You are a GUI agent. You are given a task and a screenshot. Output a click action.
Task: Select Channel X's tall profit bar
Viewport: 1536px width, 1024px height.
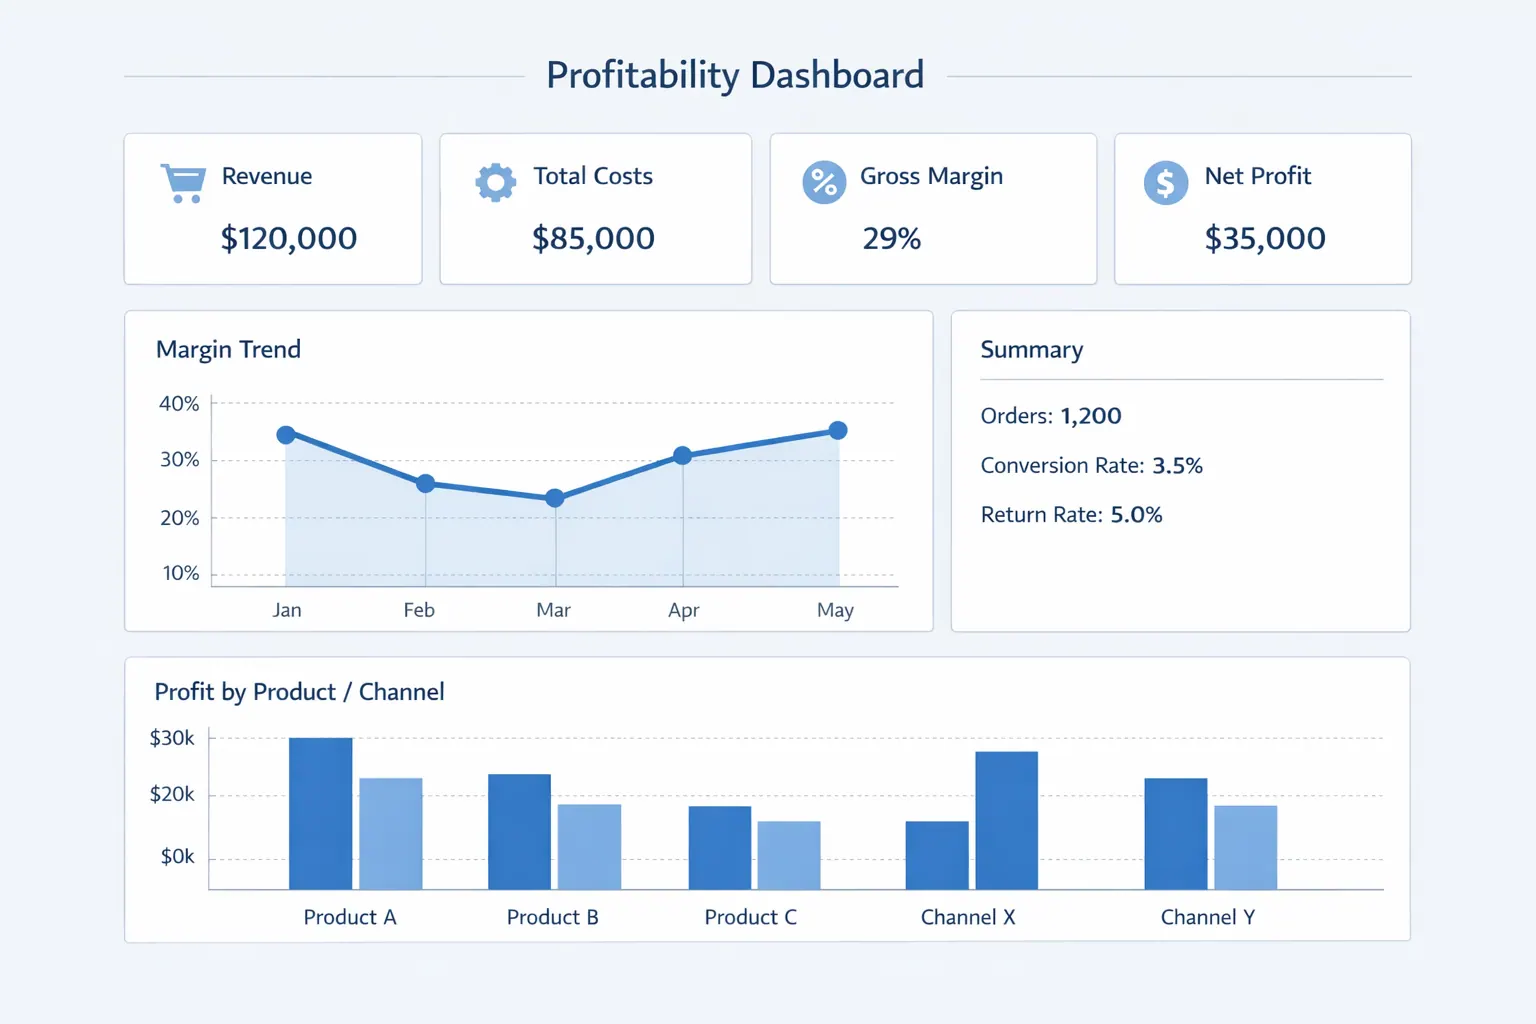pos(1005,820)
